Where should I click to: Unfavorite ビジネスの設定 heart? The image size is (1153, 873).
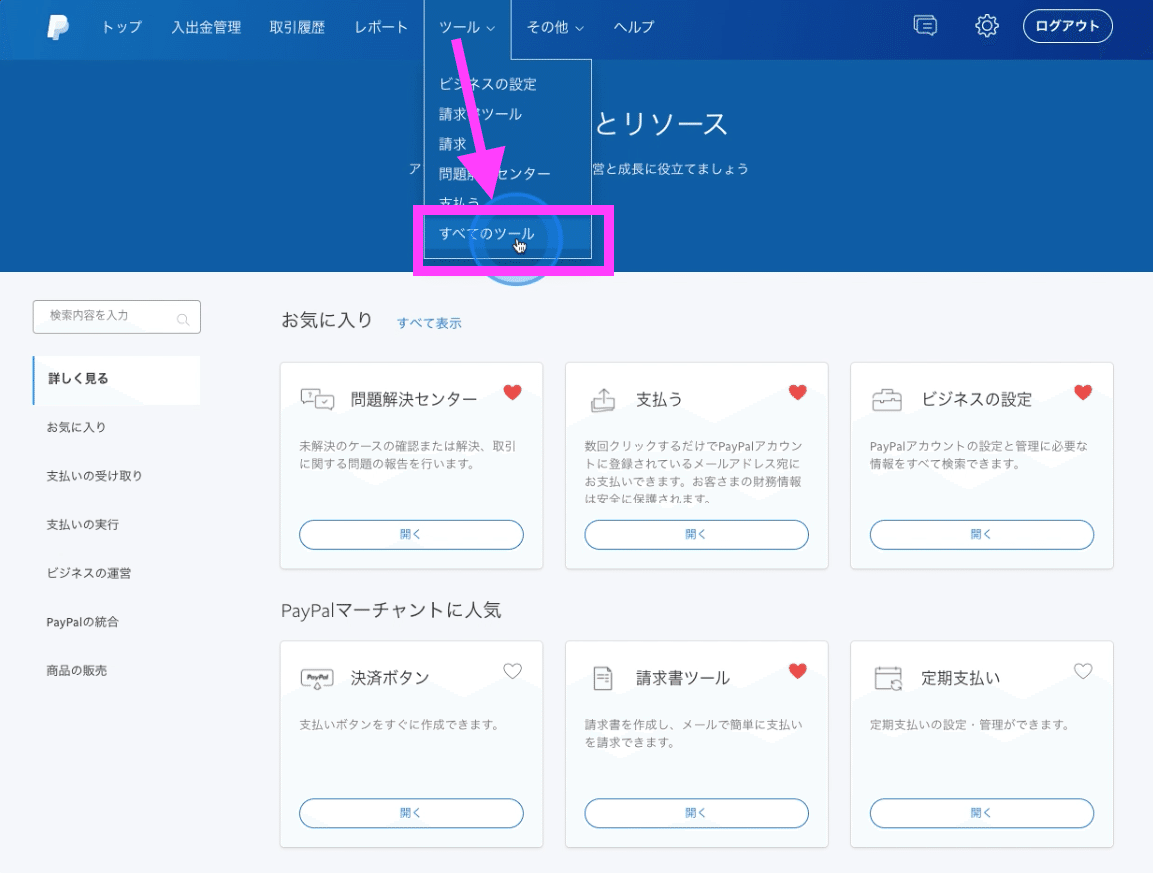click(x=1083, y=393)
